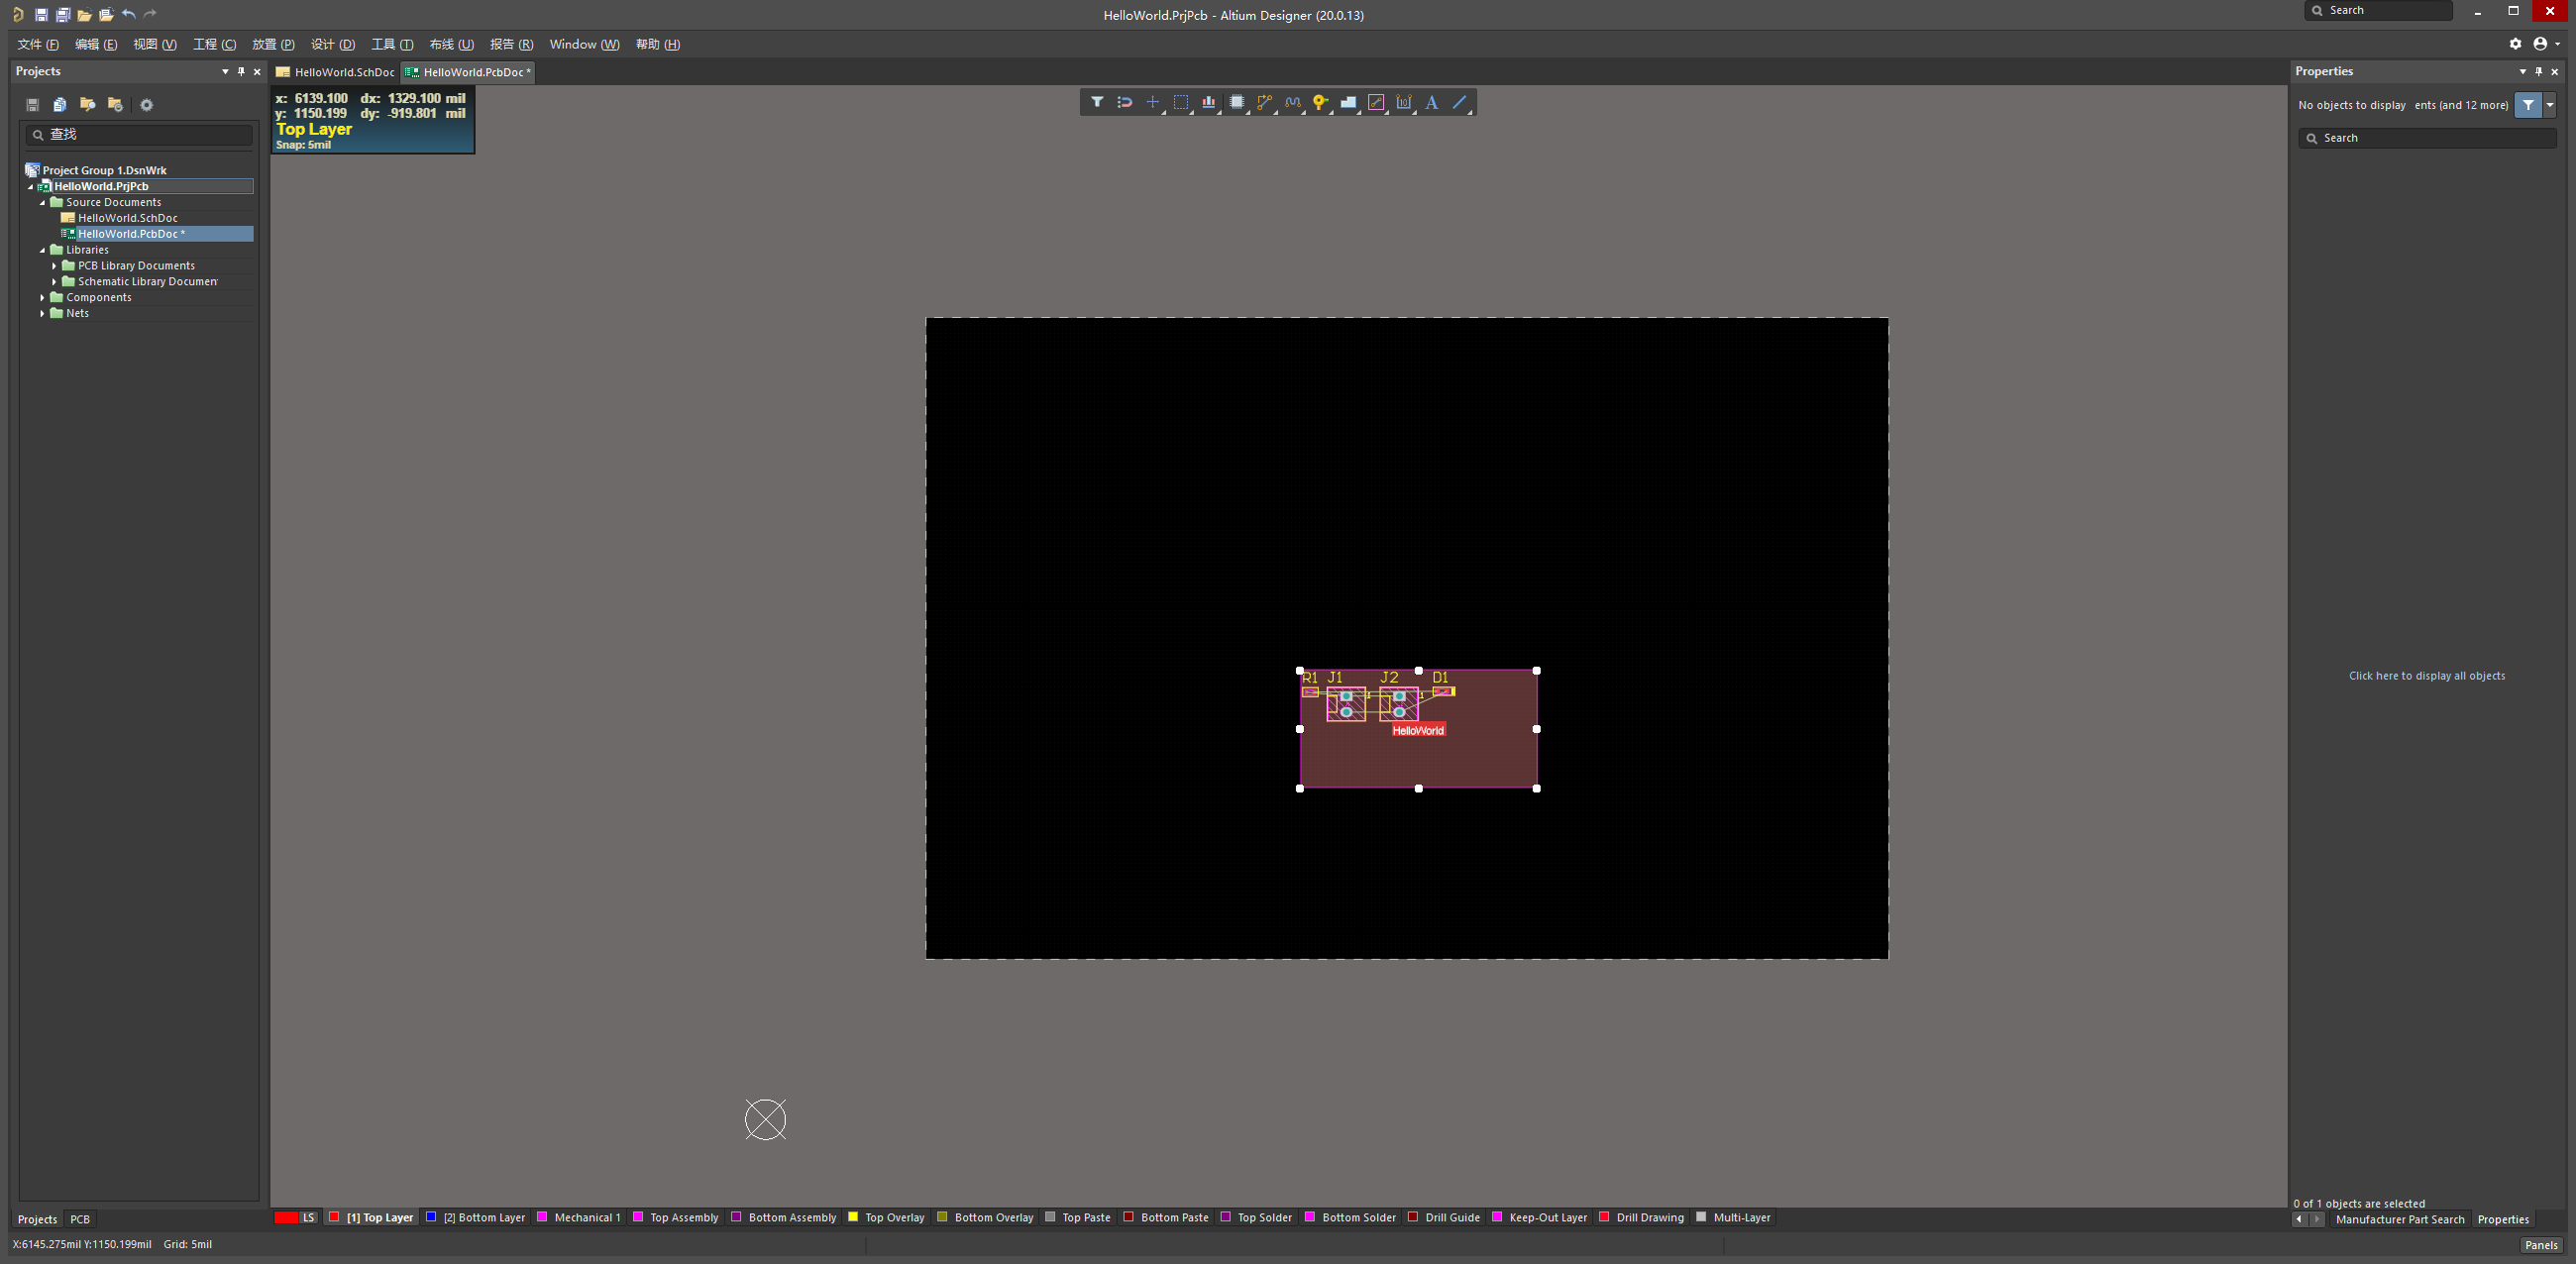
Task: Click the HelloWorld room label on PCB
Action: click(x=1418, y=730)
